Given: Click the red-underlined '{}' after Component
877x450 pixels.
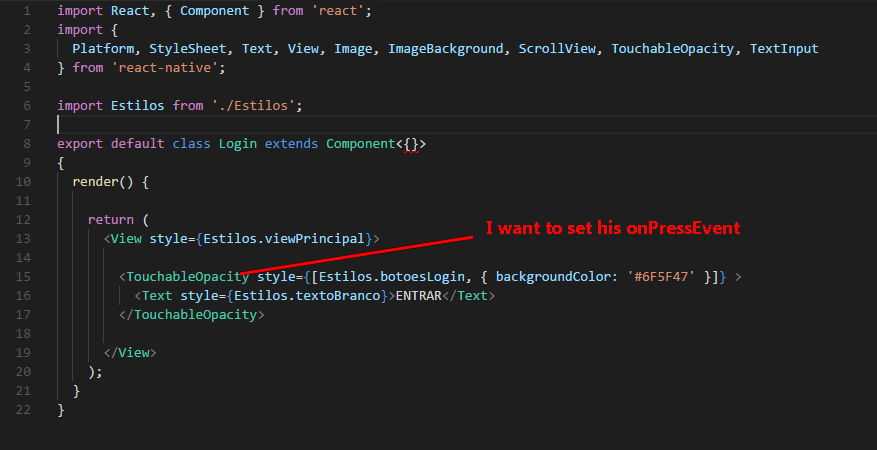Looking at the screenshot, I should click(411, 144).
